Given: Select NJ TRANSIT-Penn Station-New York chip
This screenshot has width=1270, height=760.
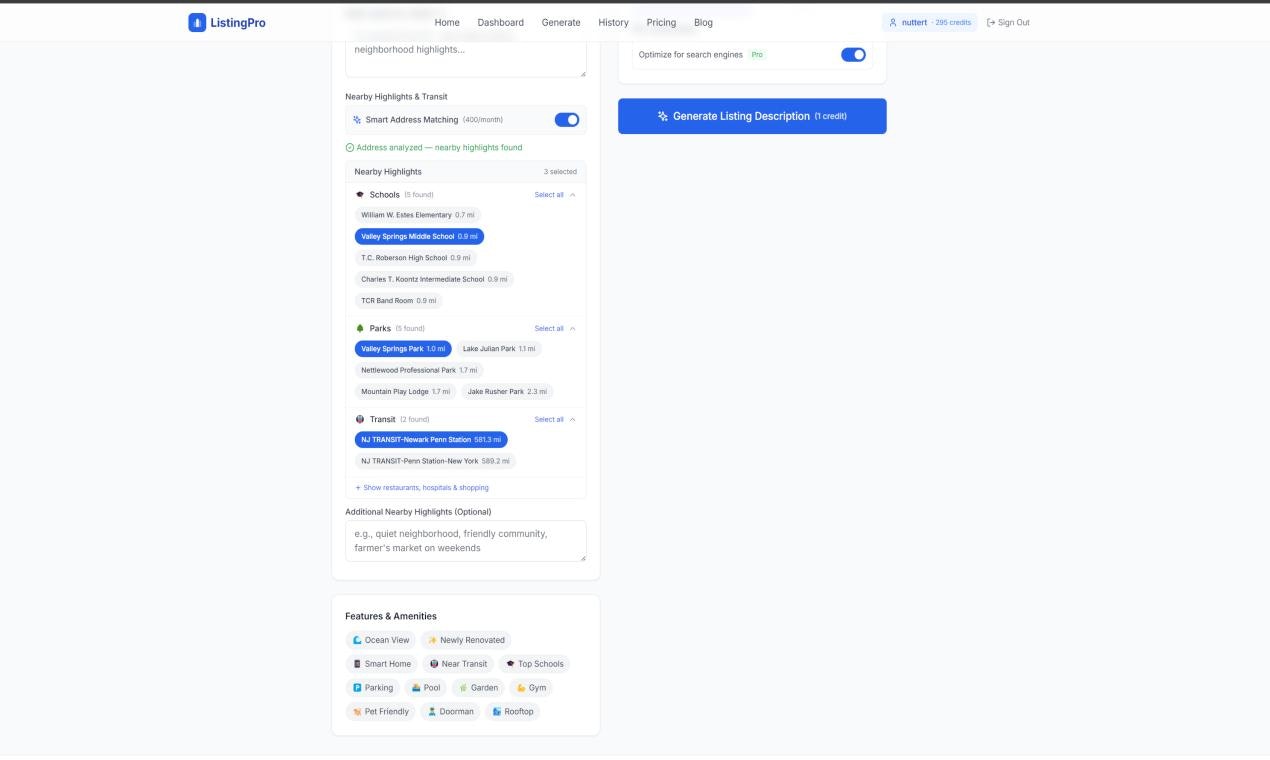Looking at the screenshot, I should [x=436, y=462].
